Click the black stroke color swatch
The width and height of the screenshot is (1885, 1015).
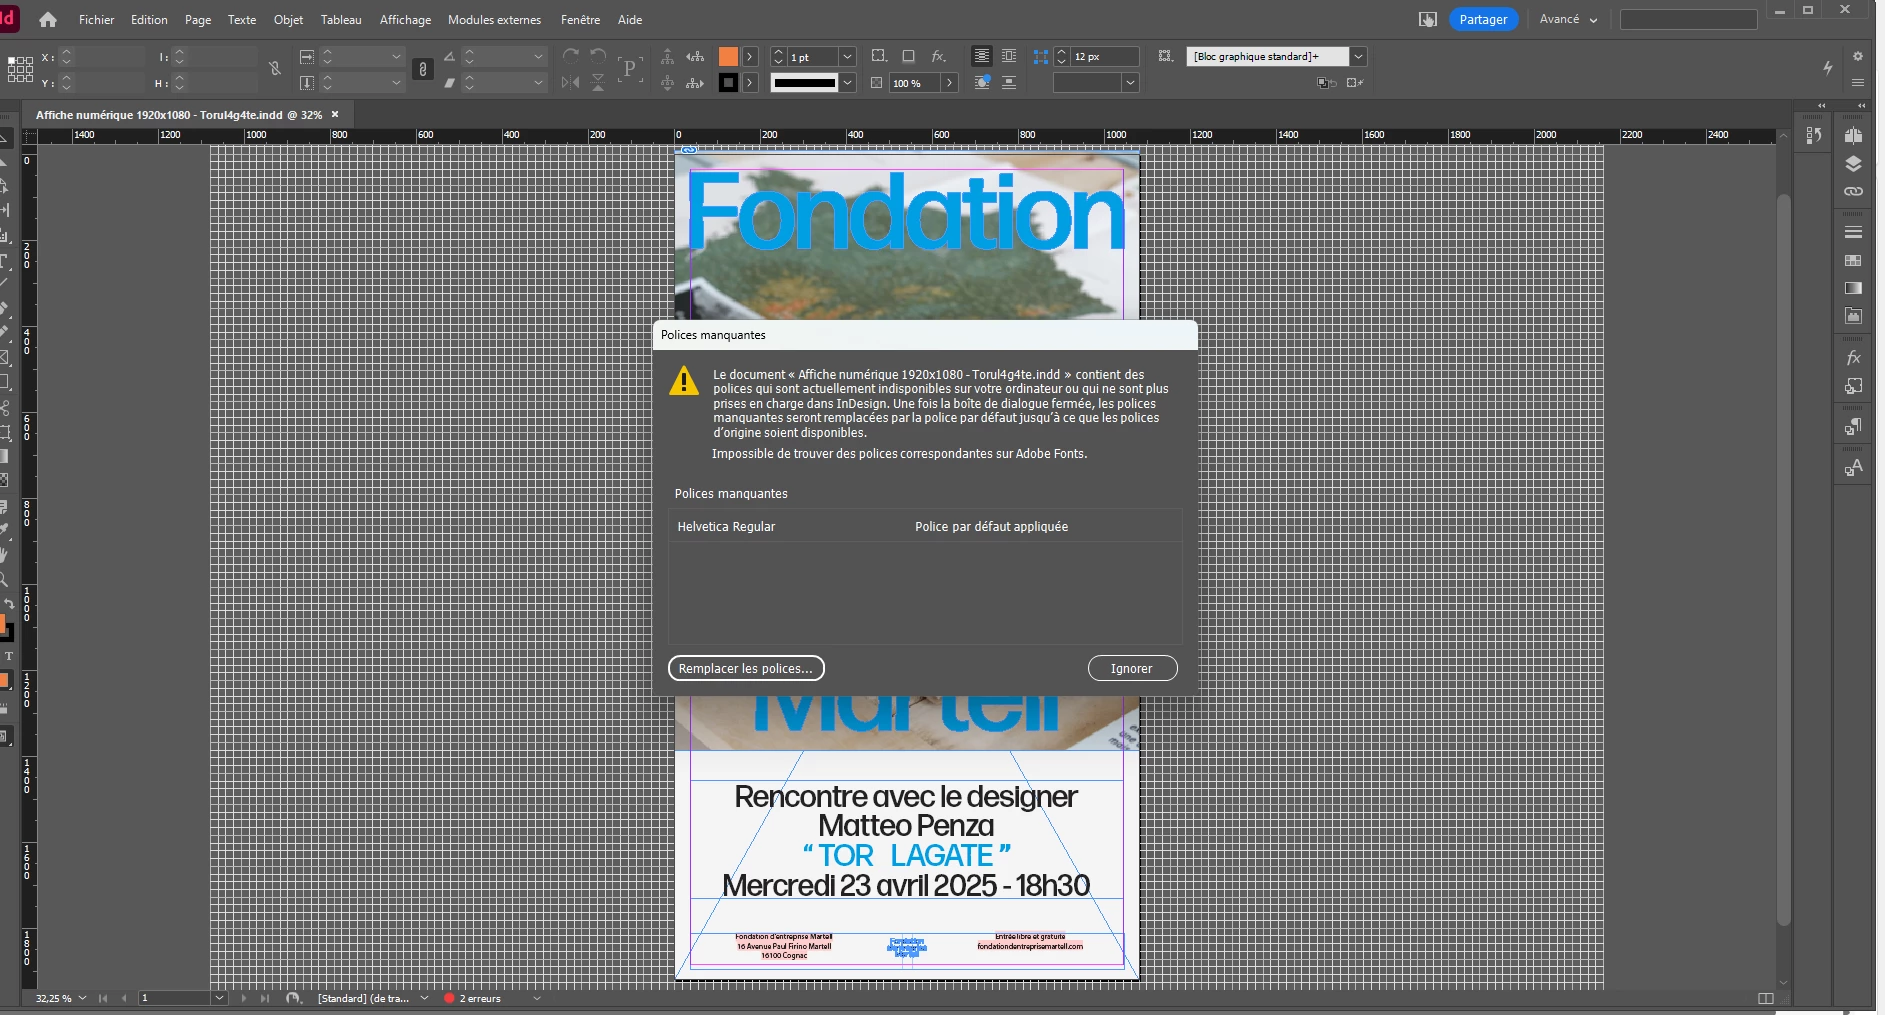coord(728,83)
